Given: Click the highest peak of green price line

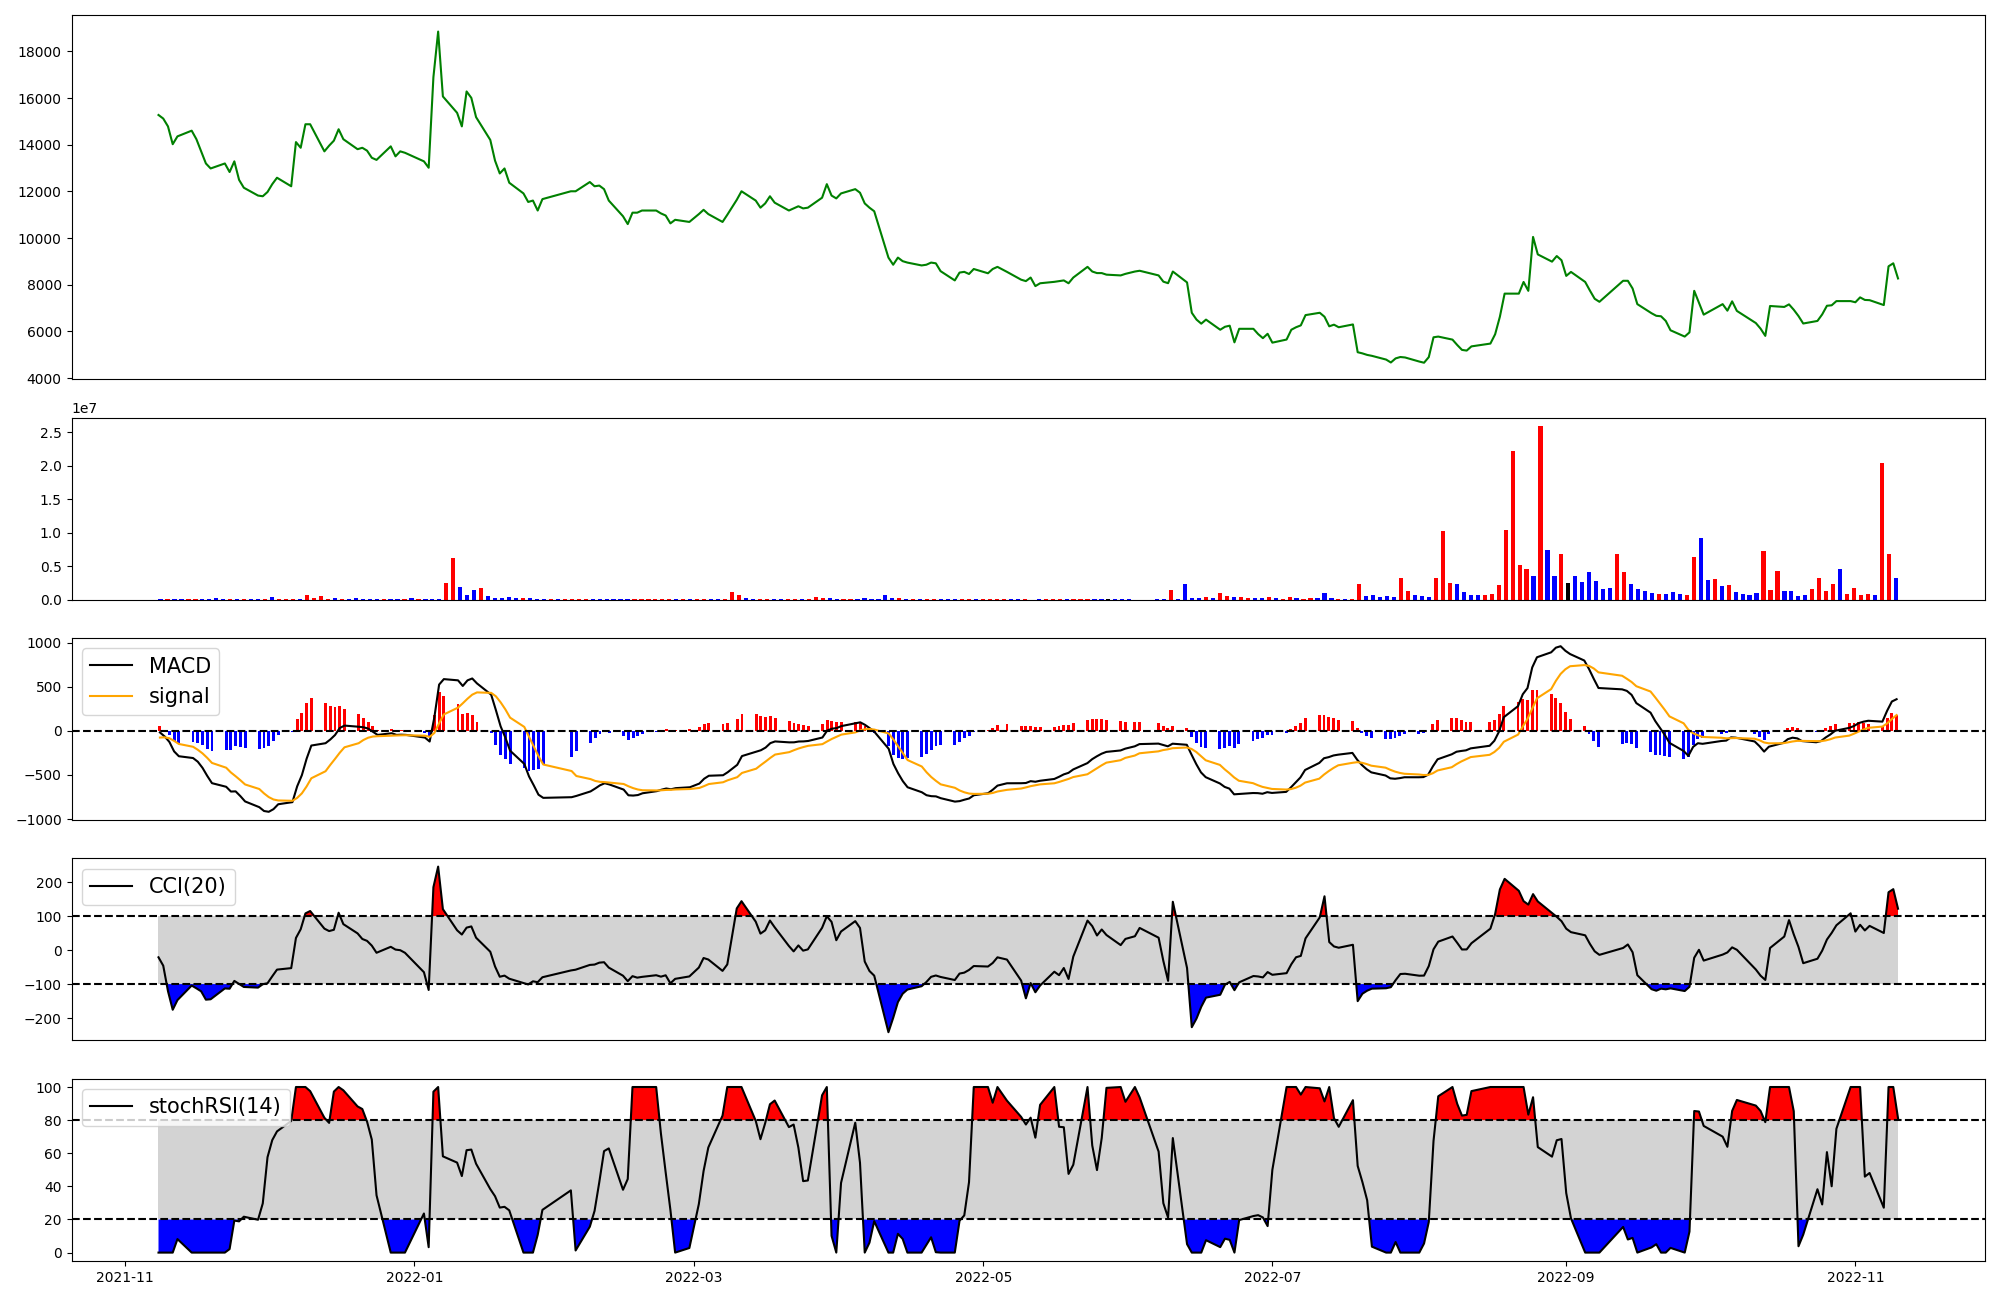Looking at the screenshot, I should tap(438, 33).
